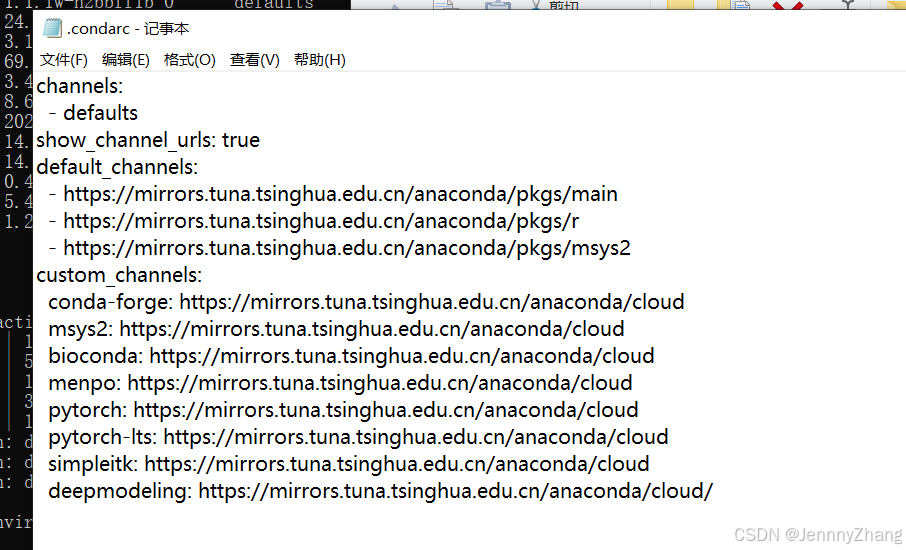This screenshot has width=906, height=550.
Task: Click the Notepad icon in title bar
Action: [x=52, y=28]
